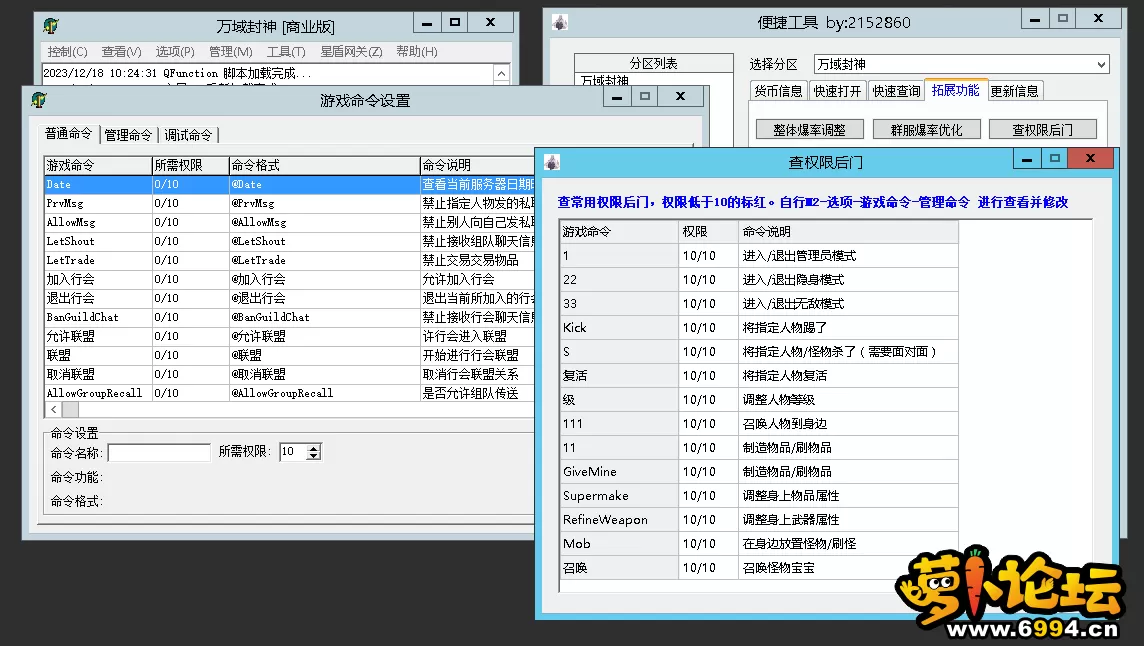The width and height of the screenshot is (1144, 646).
Task: Switch to the 快速查询 tab
Action: click(896, 91)
